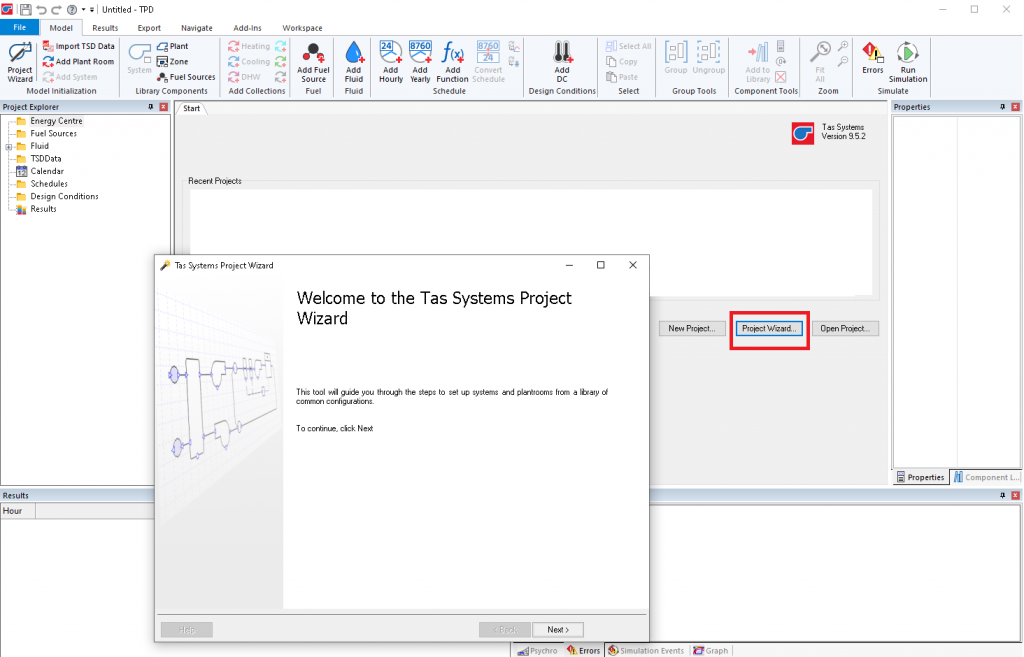Click the Add Yearly schedule icon
1024x657 pixels.
click(420, 62)
